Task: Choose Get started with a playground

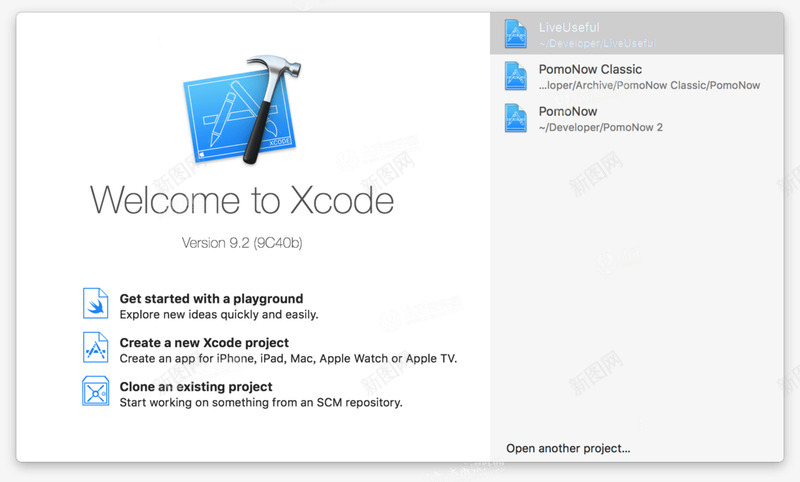Action: 211,298
